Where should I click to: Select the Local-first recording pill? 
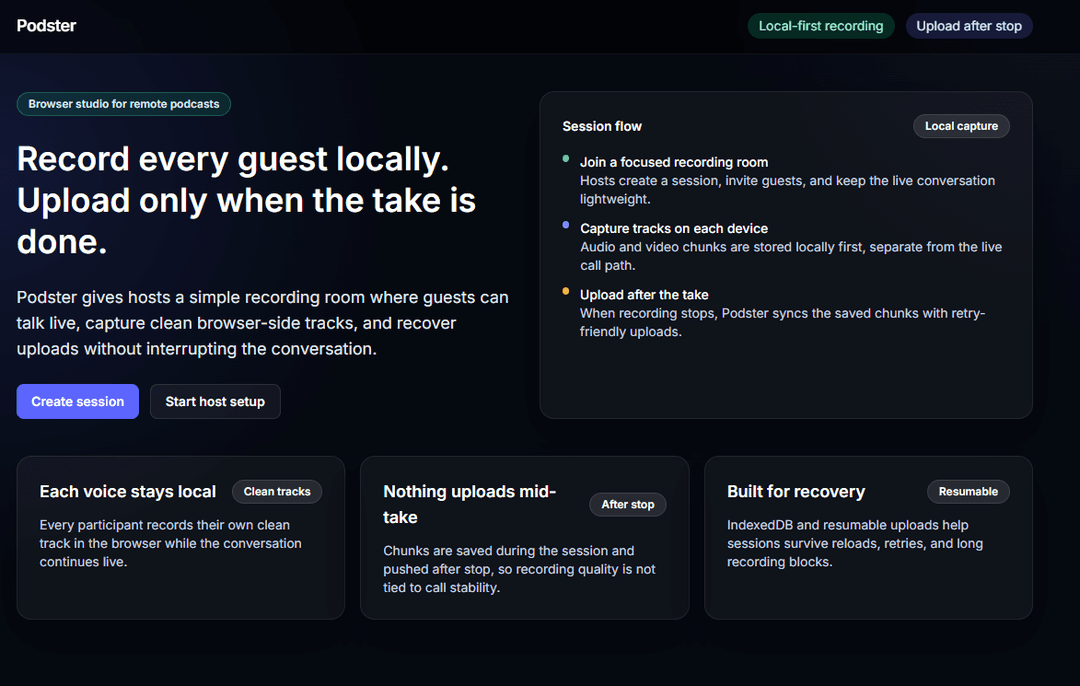click(x=820, y=26)
